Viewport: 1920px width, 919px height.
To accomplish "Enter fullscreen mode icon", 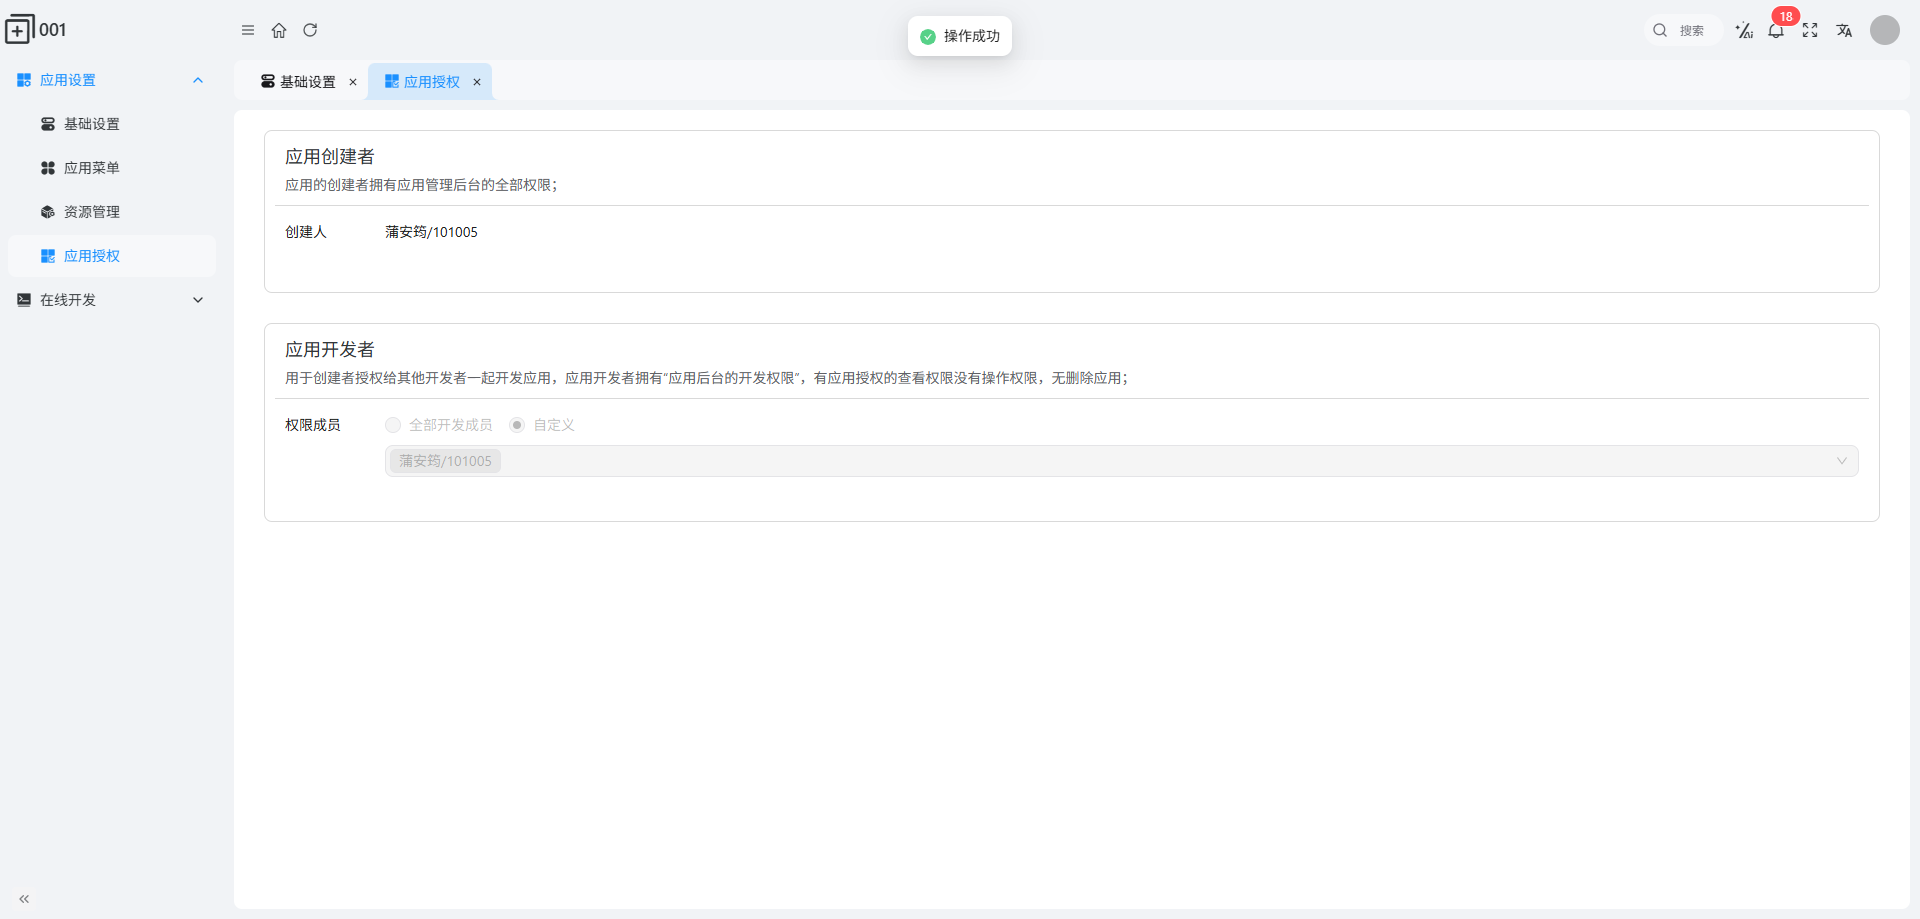I will [1810, 31].
